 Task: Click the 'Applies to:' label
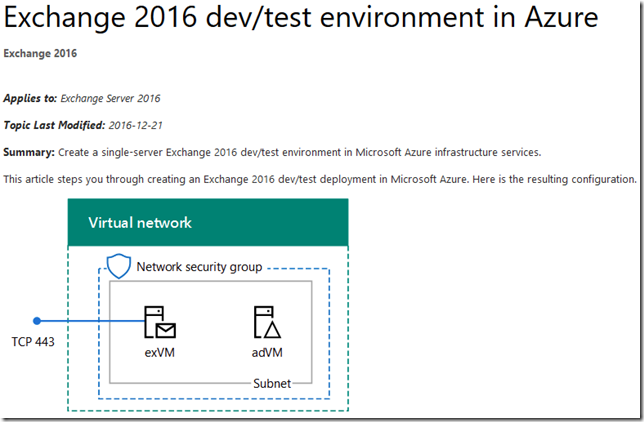pyautogui.click(x=30, y=99)
